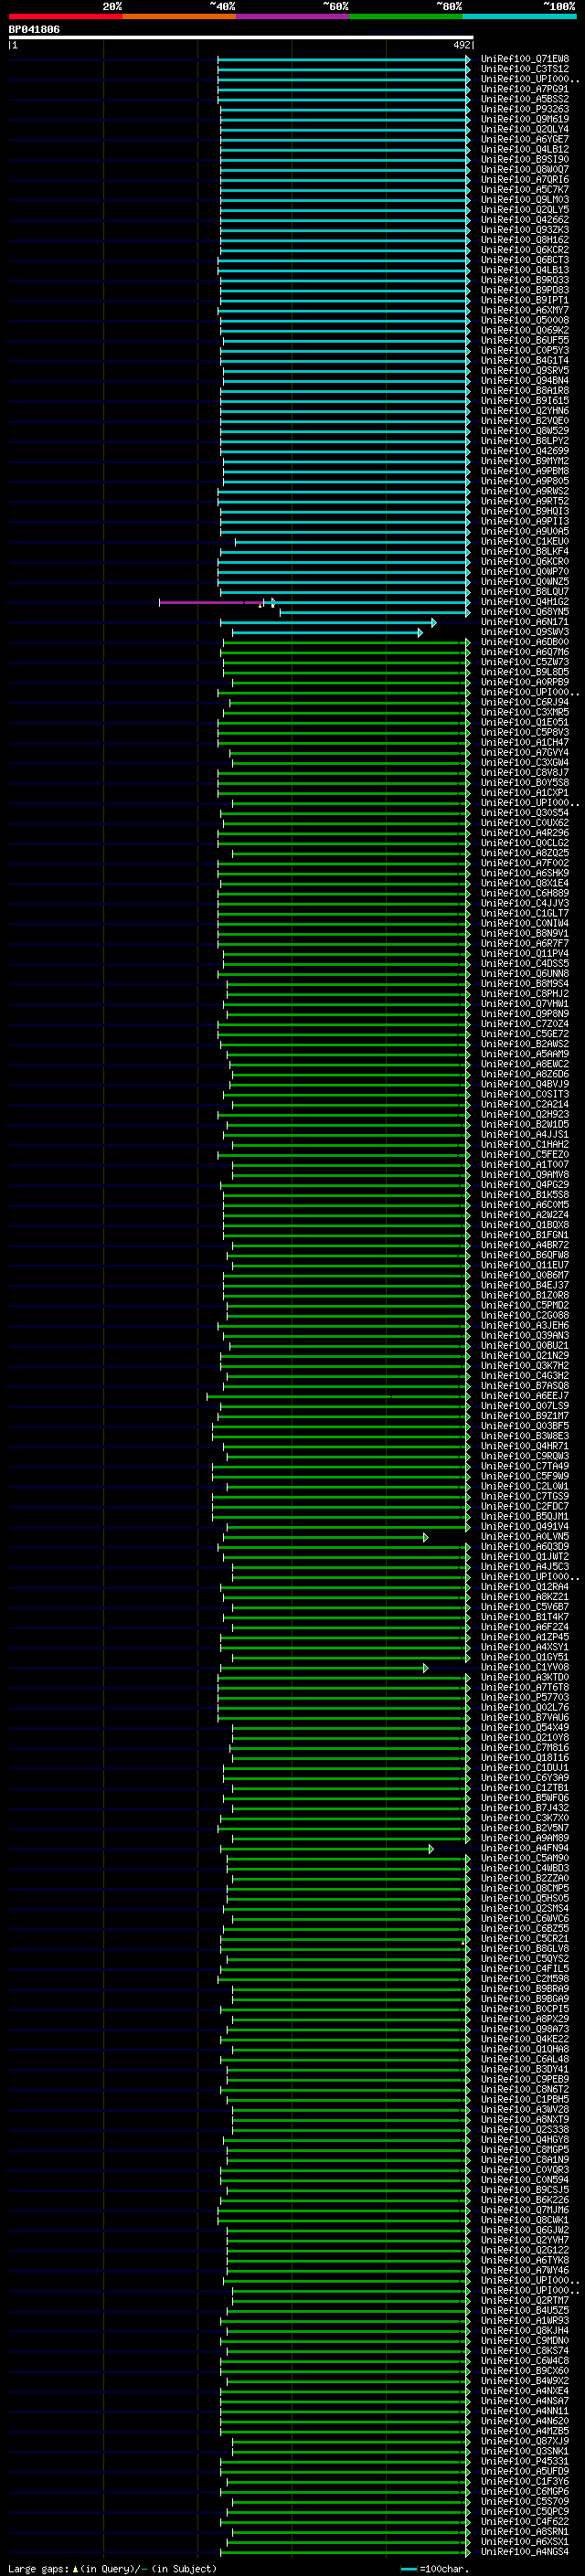
Task: Click the orange ~40% identity legend bar
Action: coord(179,16)
